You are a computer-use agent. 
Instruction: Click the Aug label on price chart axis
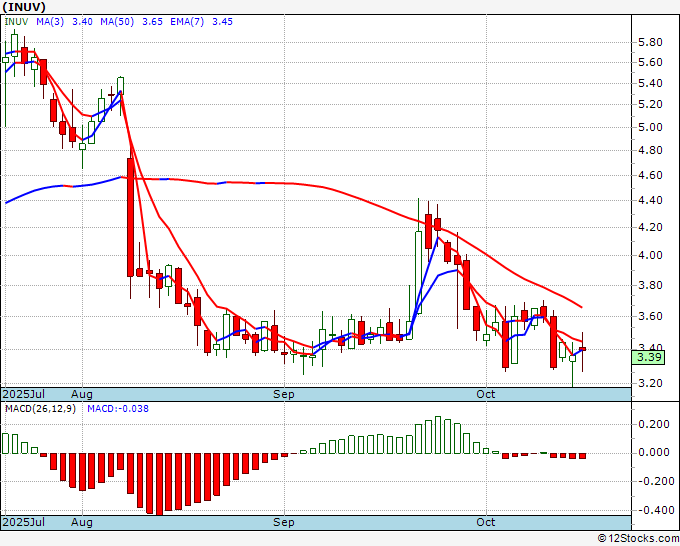point(82,394)
